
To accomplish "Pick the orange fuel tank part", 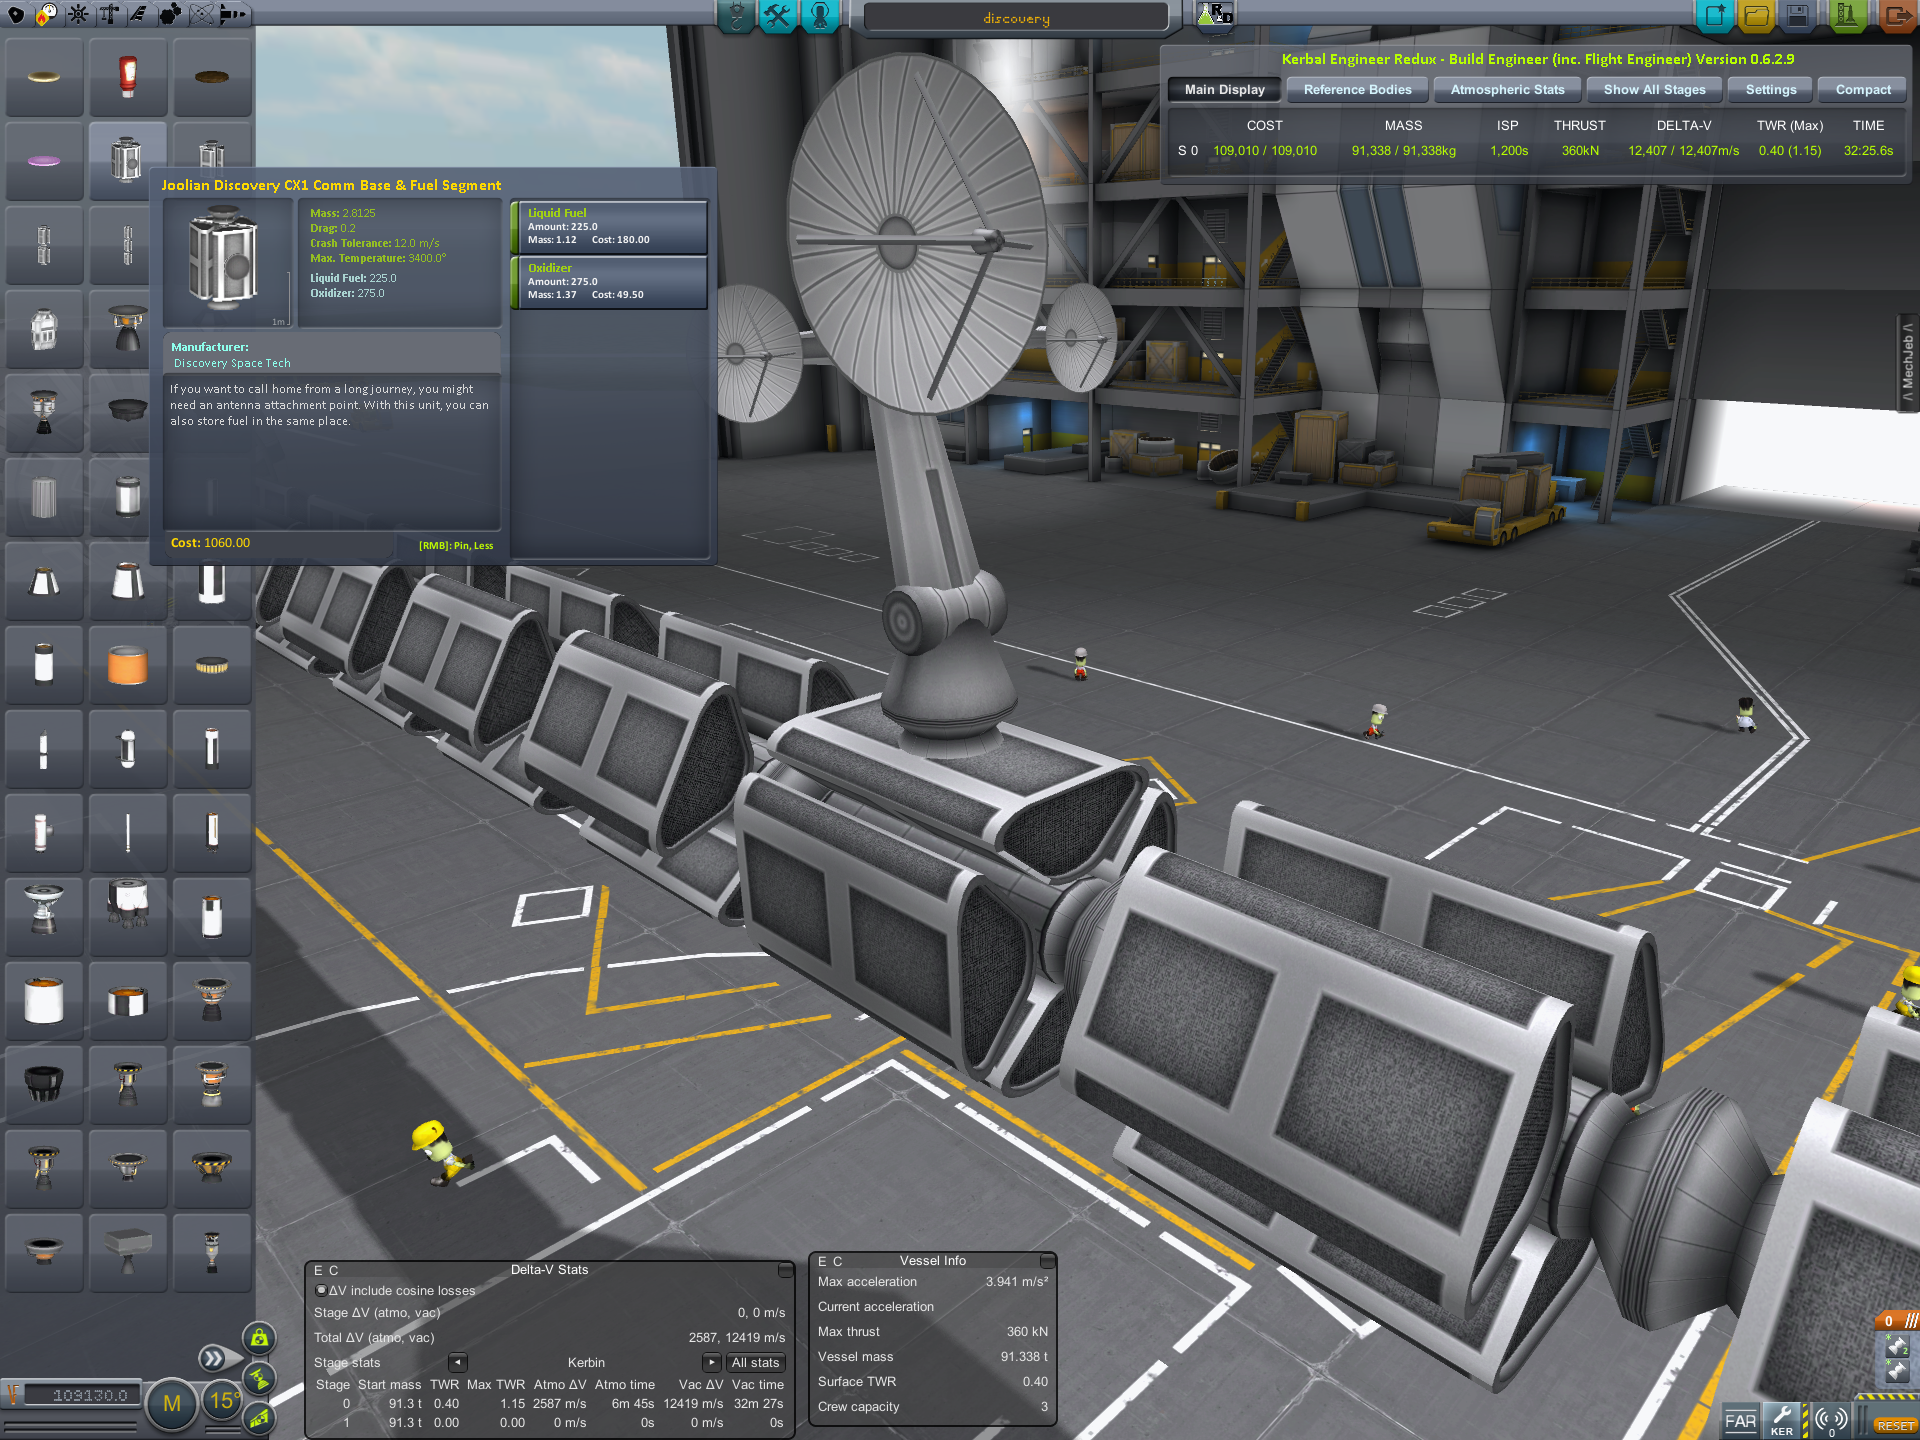I will coord(127,665).
